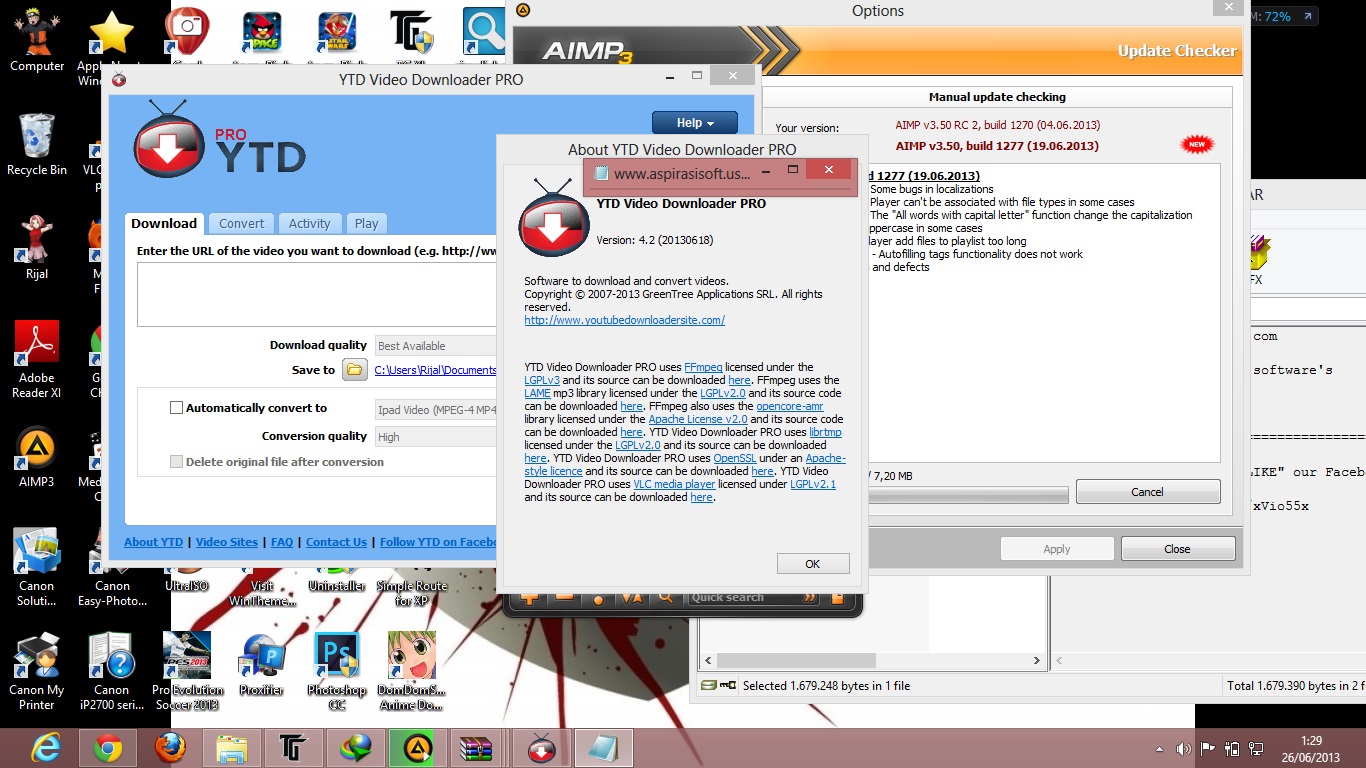Click the About YTD footer link
1366x768 pixels.
tap(154, 542)
